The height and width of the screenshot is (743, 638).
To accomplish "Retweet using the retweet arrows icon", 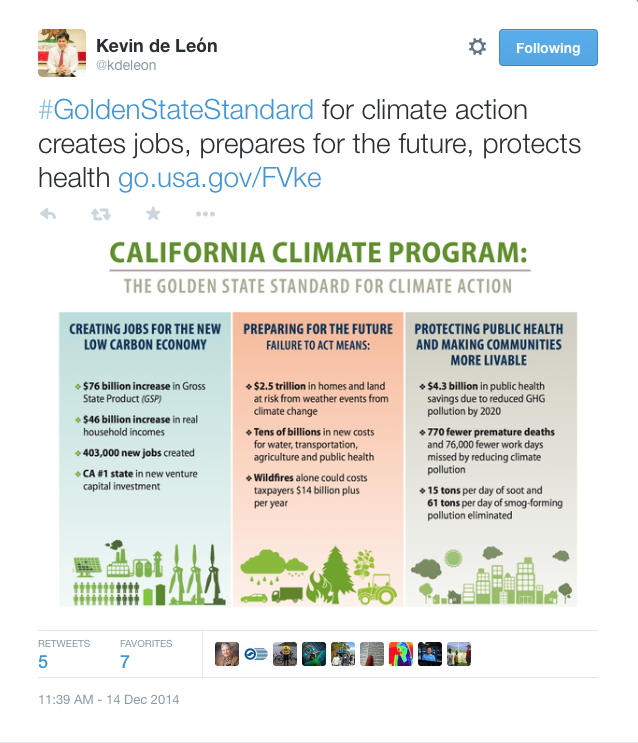I will 100,214.
